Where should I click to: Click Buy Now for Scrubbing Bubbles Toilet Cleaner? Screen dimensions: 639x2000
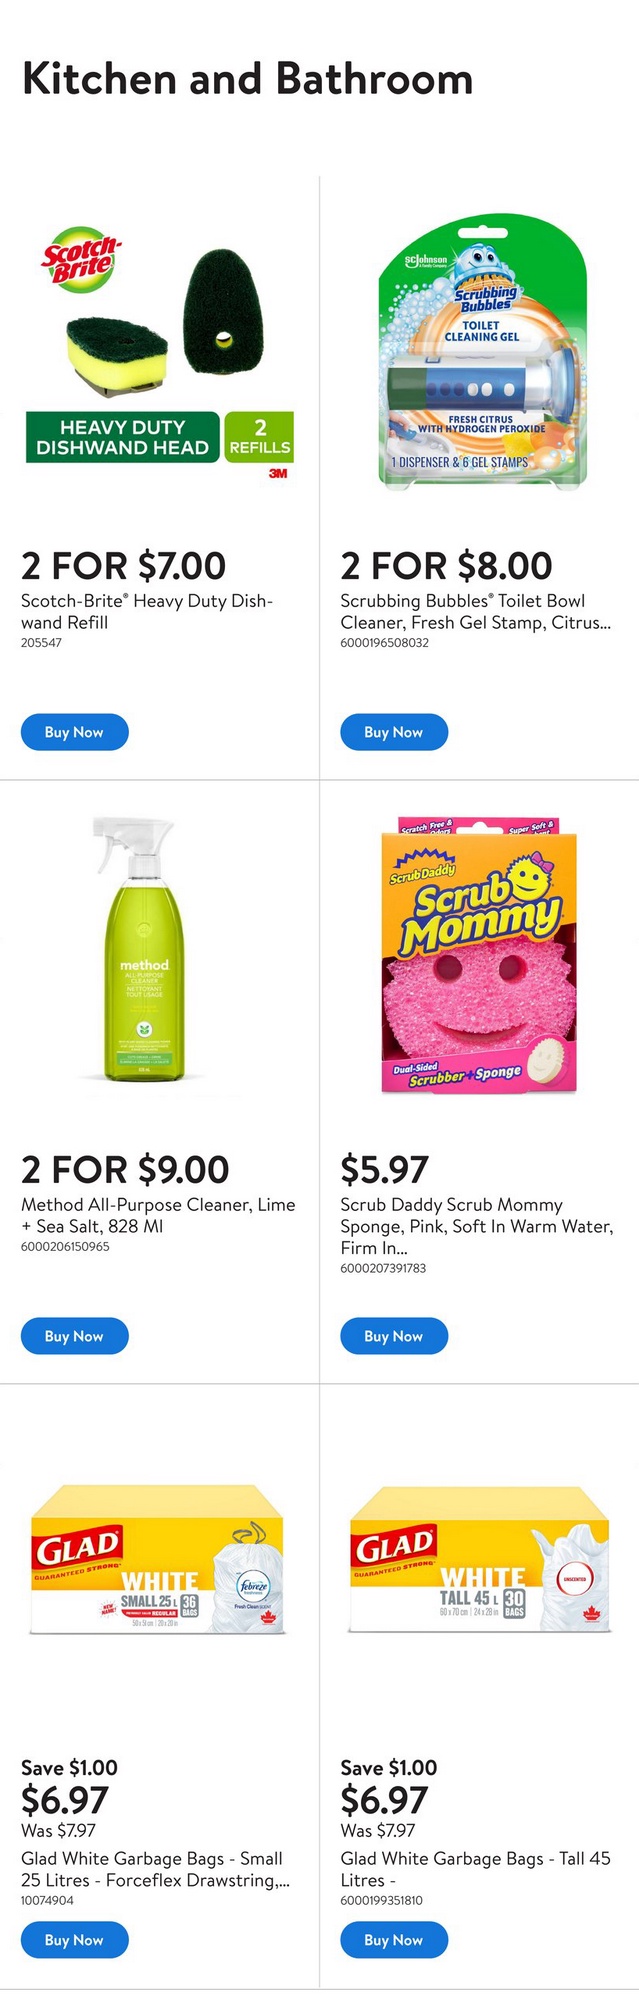394,732
